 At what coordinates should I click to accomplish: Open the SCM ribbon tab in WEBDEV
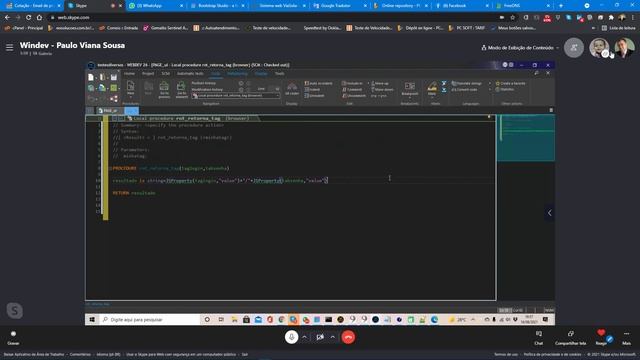tap(165, 73)
